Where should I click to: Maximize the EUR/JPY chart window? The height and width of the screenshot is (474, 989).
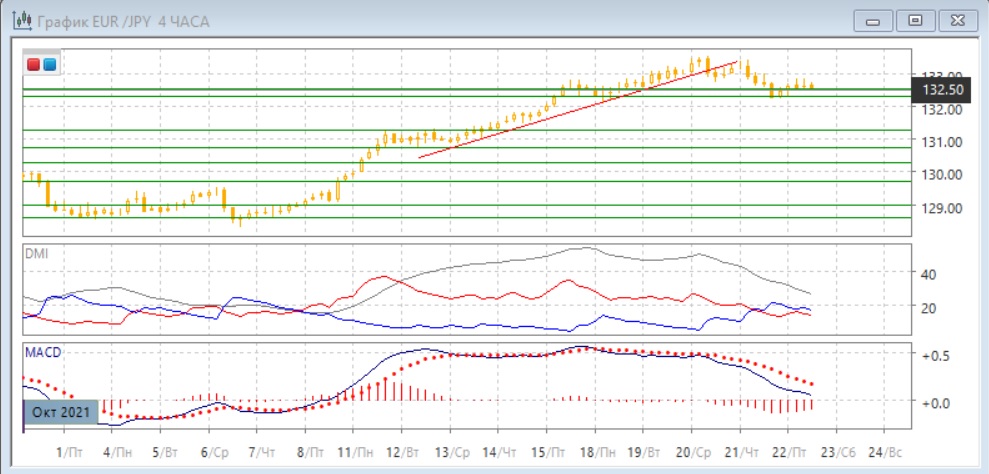(x=913, y=19)
